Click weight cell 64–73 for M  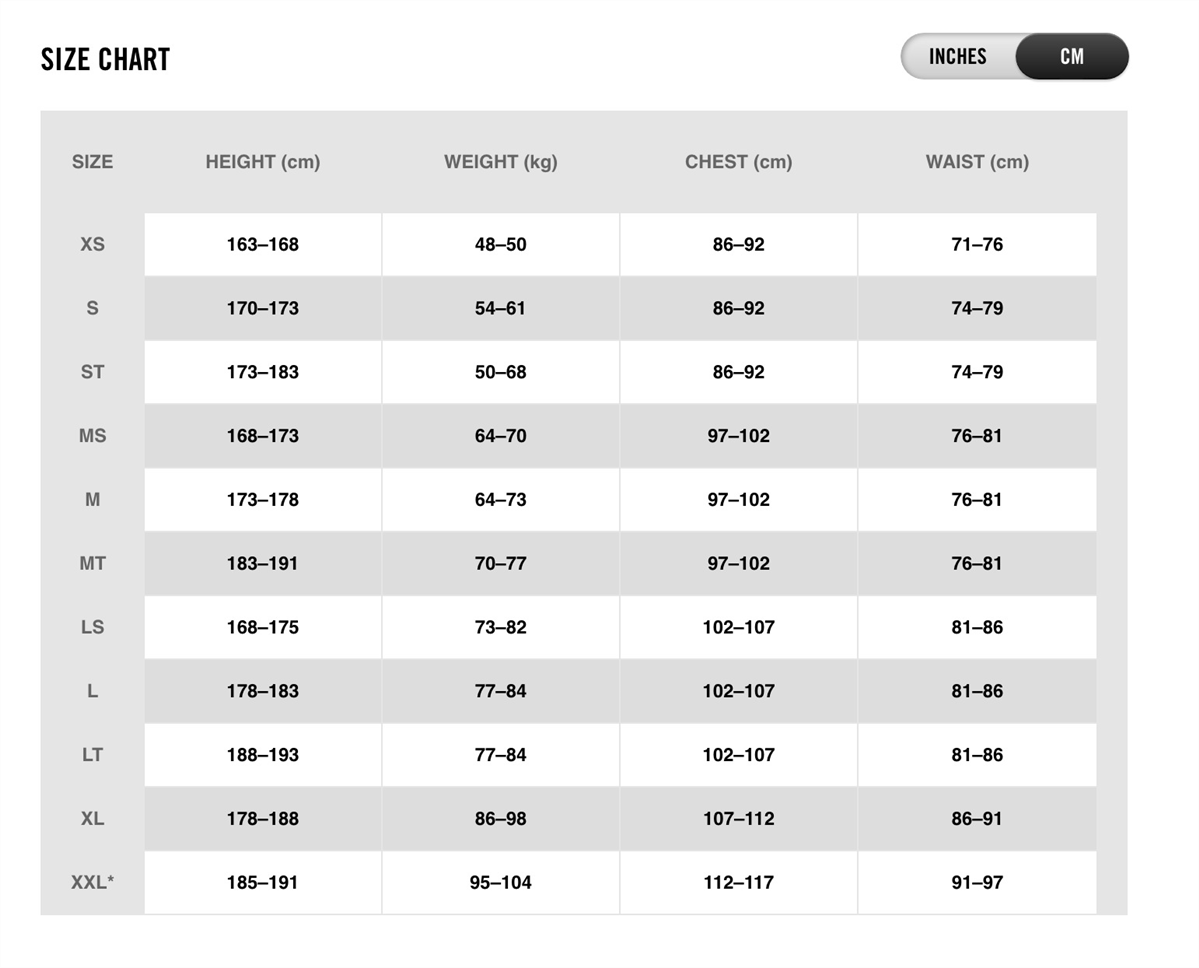tap(501, 500)
